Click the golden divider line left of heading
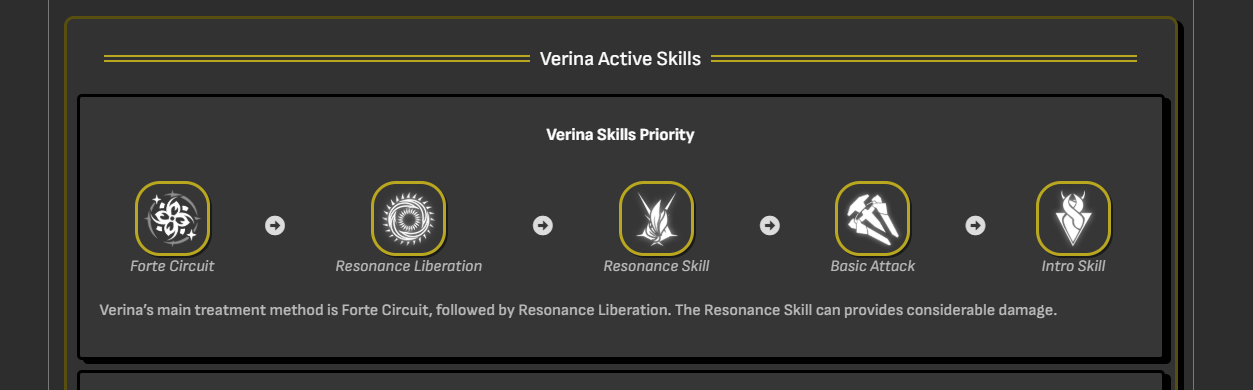The image size is (1253, 390). coord(317,58)
